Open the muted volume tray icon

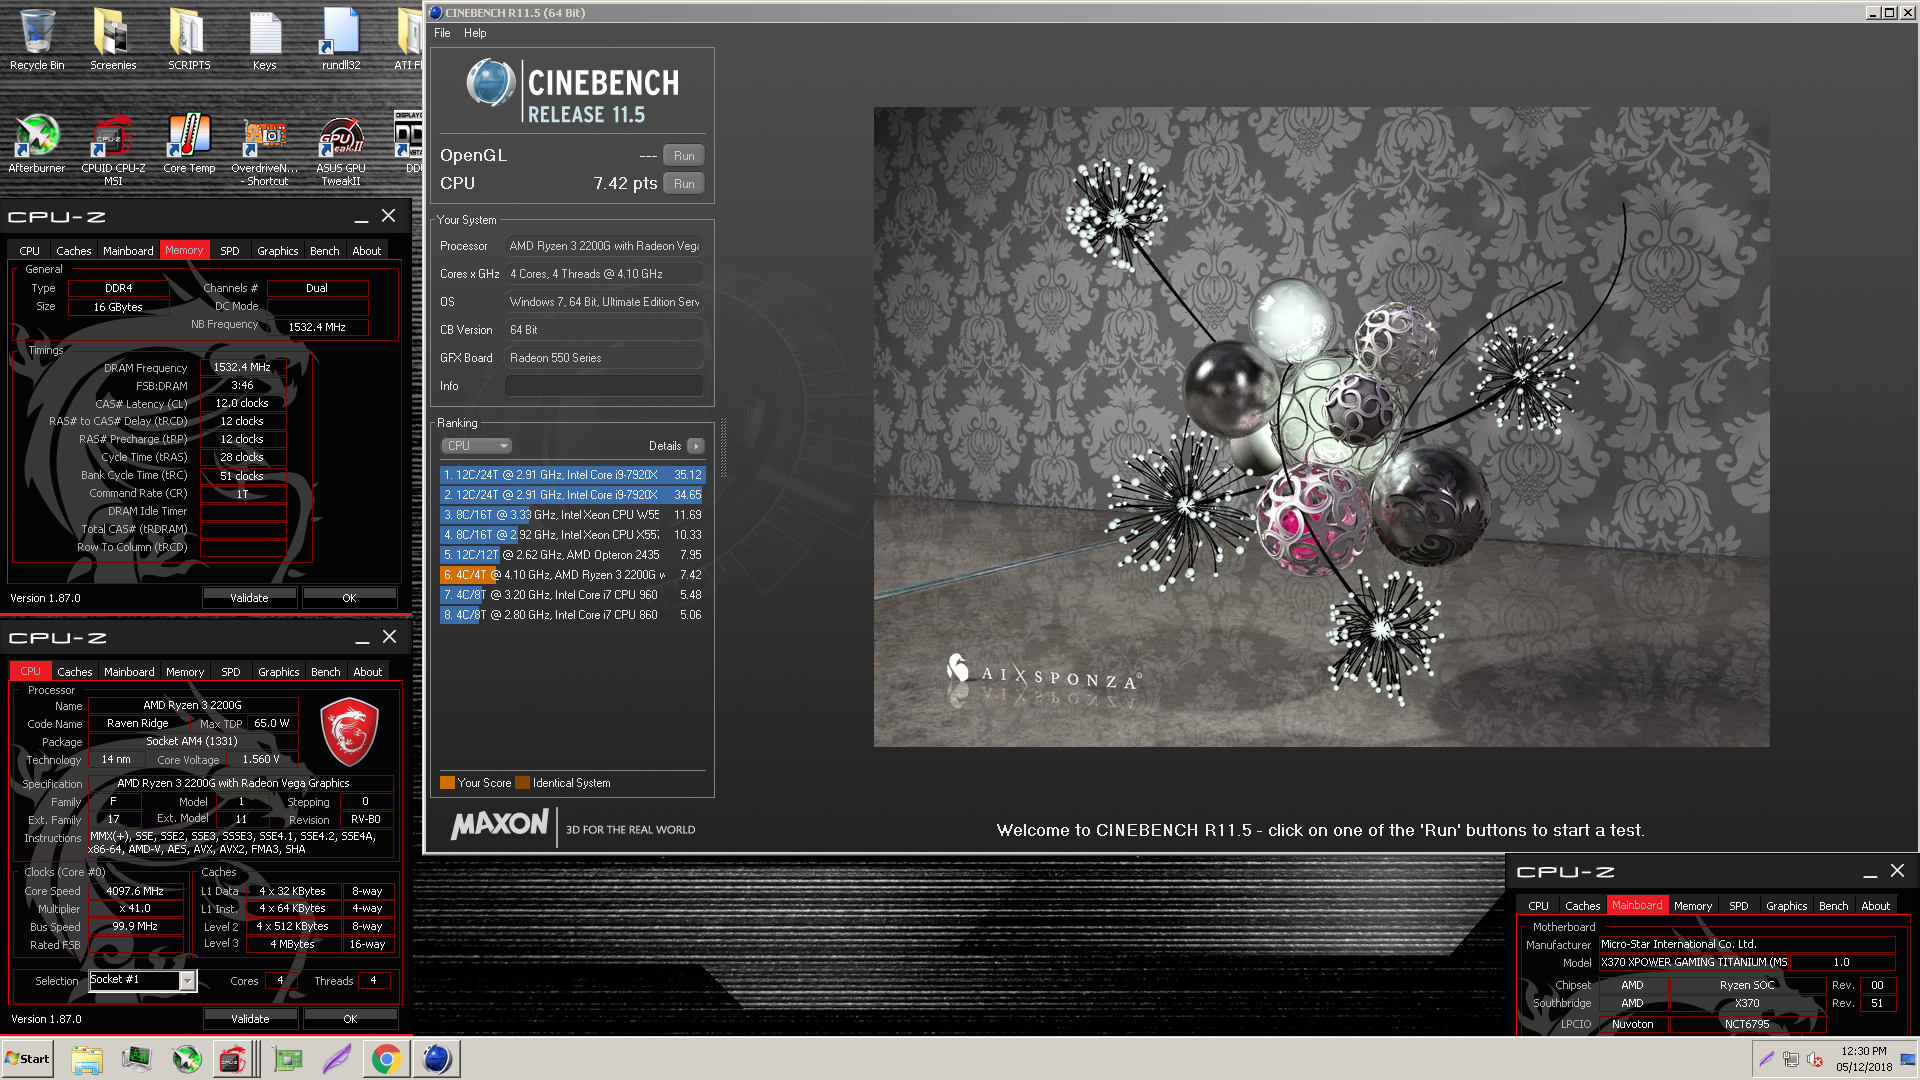pos(1815,1059)
